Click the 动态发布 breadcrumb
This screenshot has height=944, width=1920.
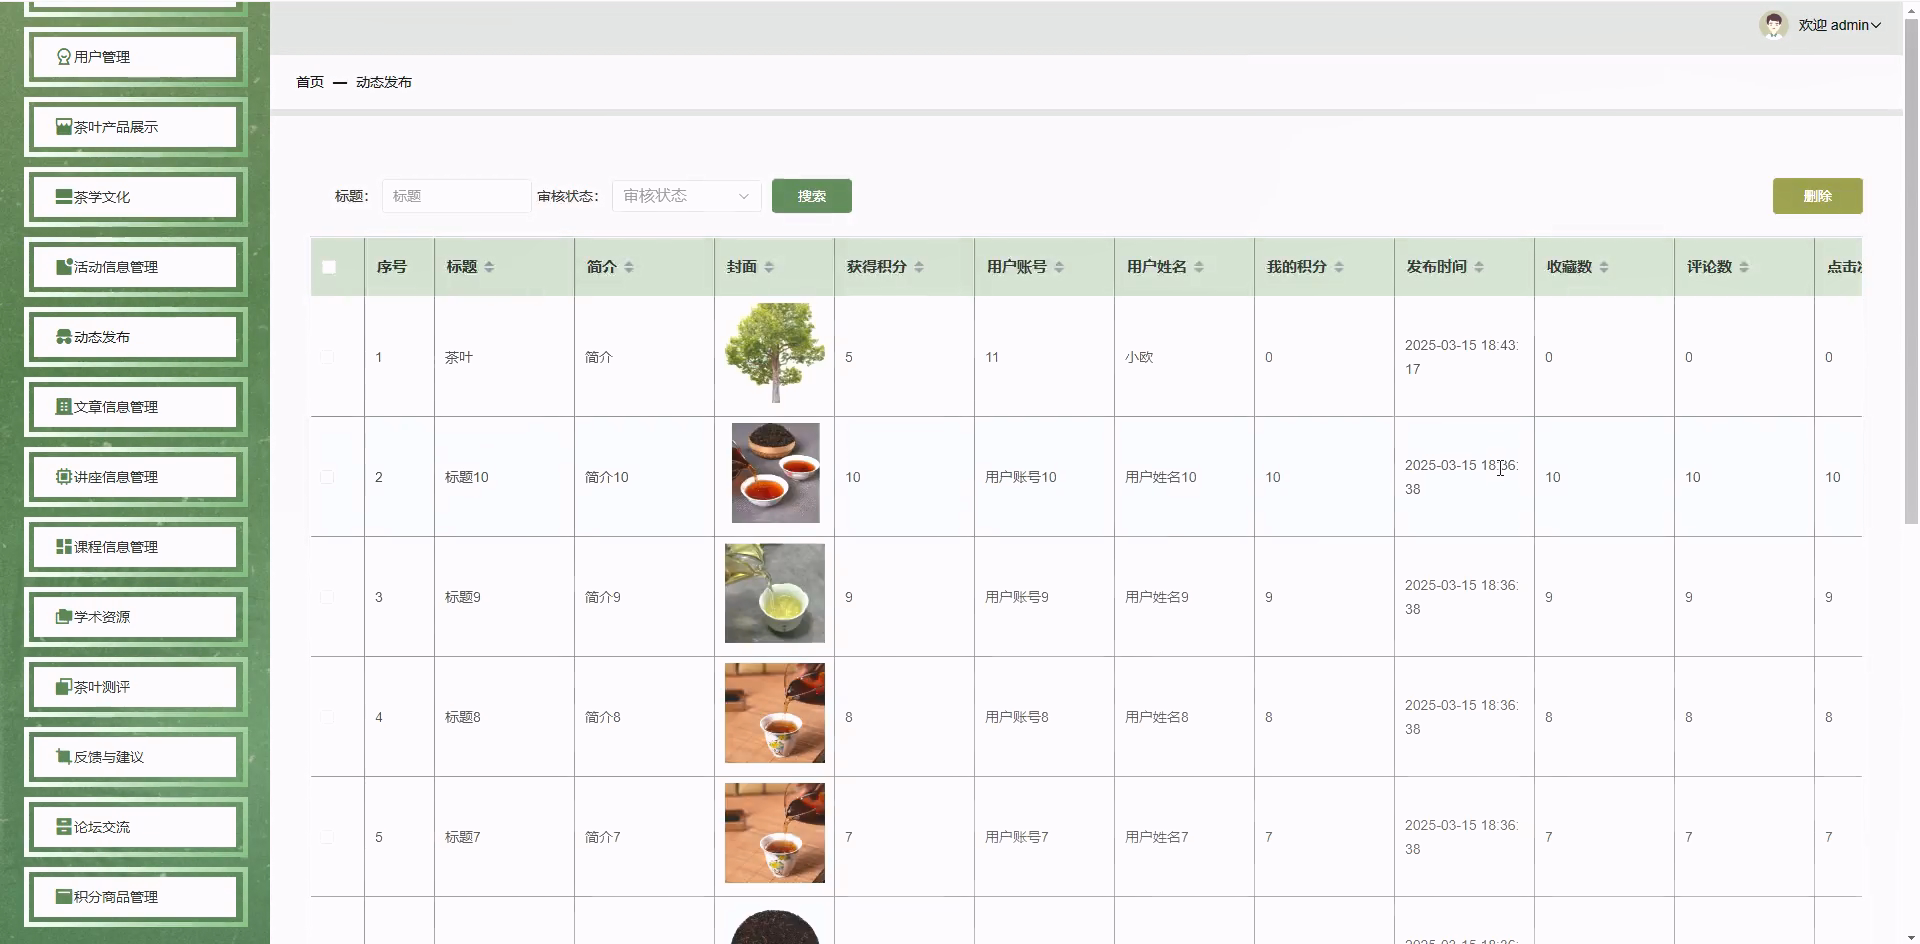(x=384, y=82)
